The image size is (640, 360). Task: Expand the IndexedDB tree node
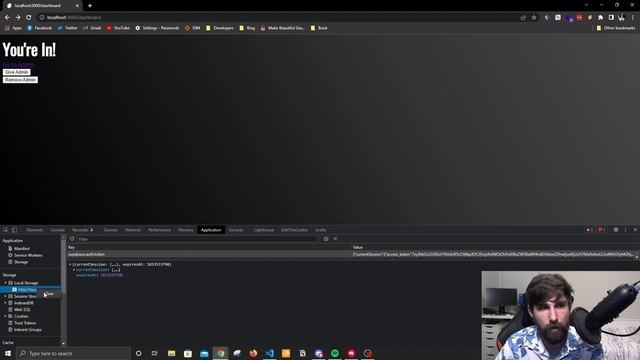pyautogui.click(x=5, y=303)
